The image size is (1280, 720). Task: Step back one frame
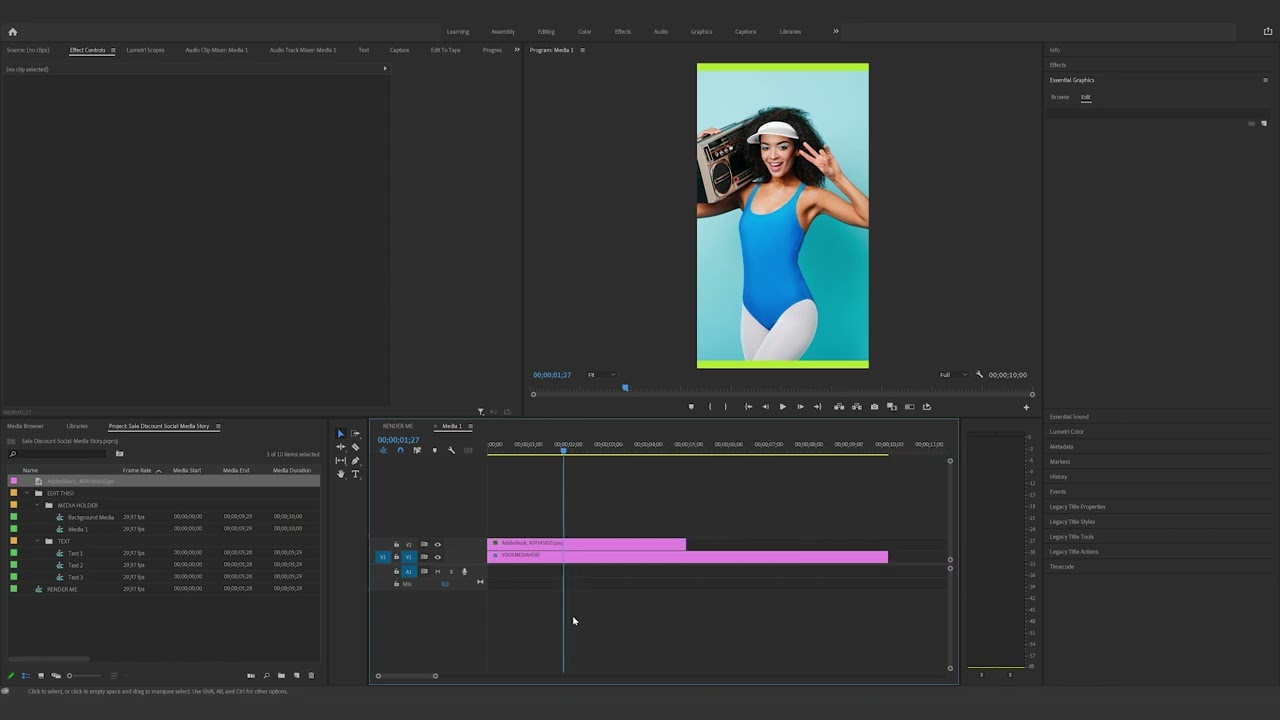pos(765,407)
